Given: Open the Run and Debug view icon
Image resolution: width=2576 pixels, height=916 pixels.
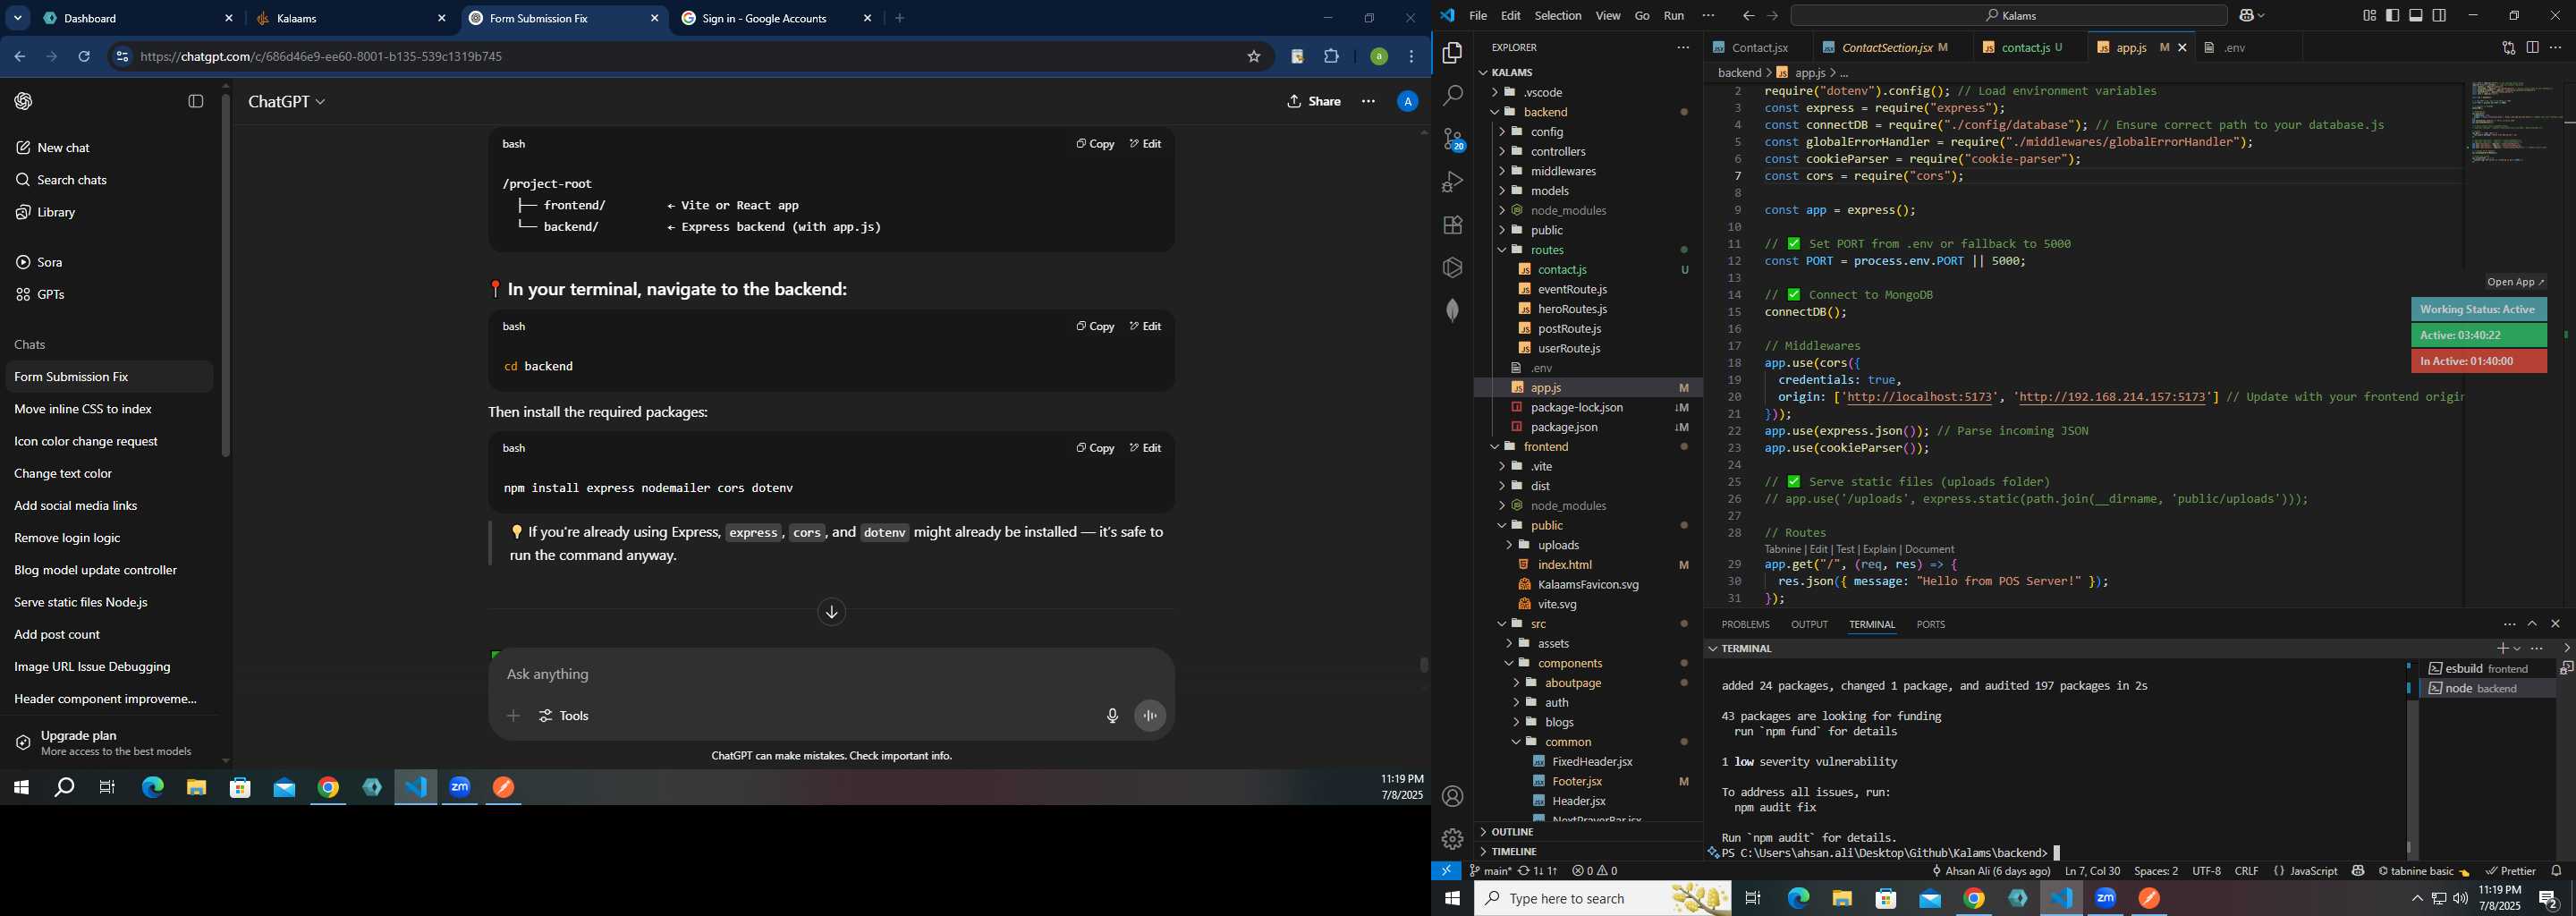Looking at the screenshot, I should 1452,182.
